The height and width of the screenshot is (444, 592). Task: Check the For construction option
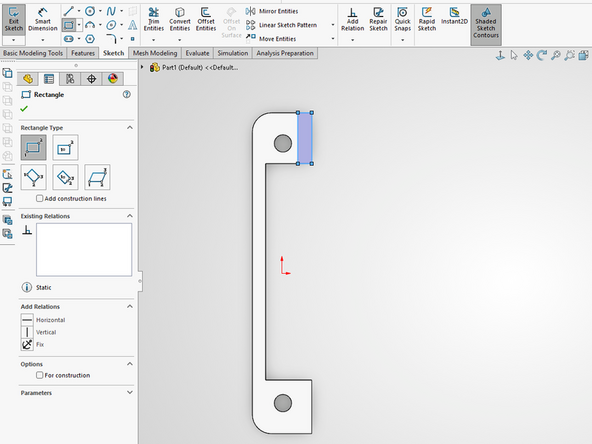pyautogui.click(x=40, y=375)
